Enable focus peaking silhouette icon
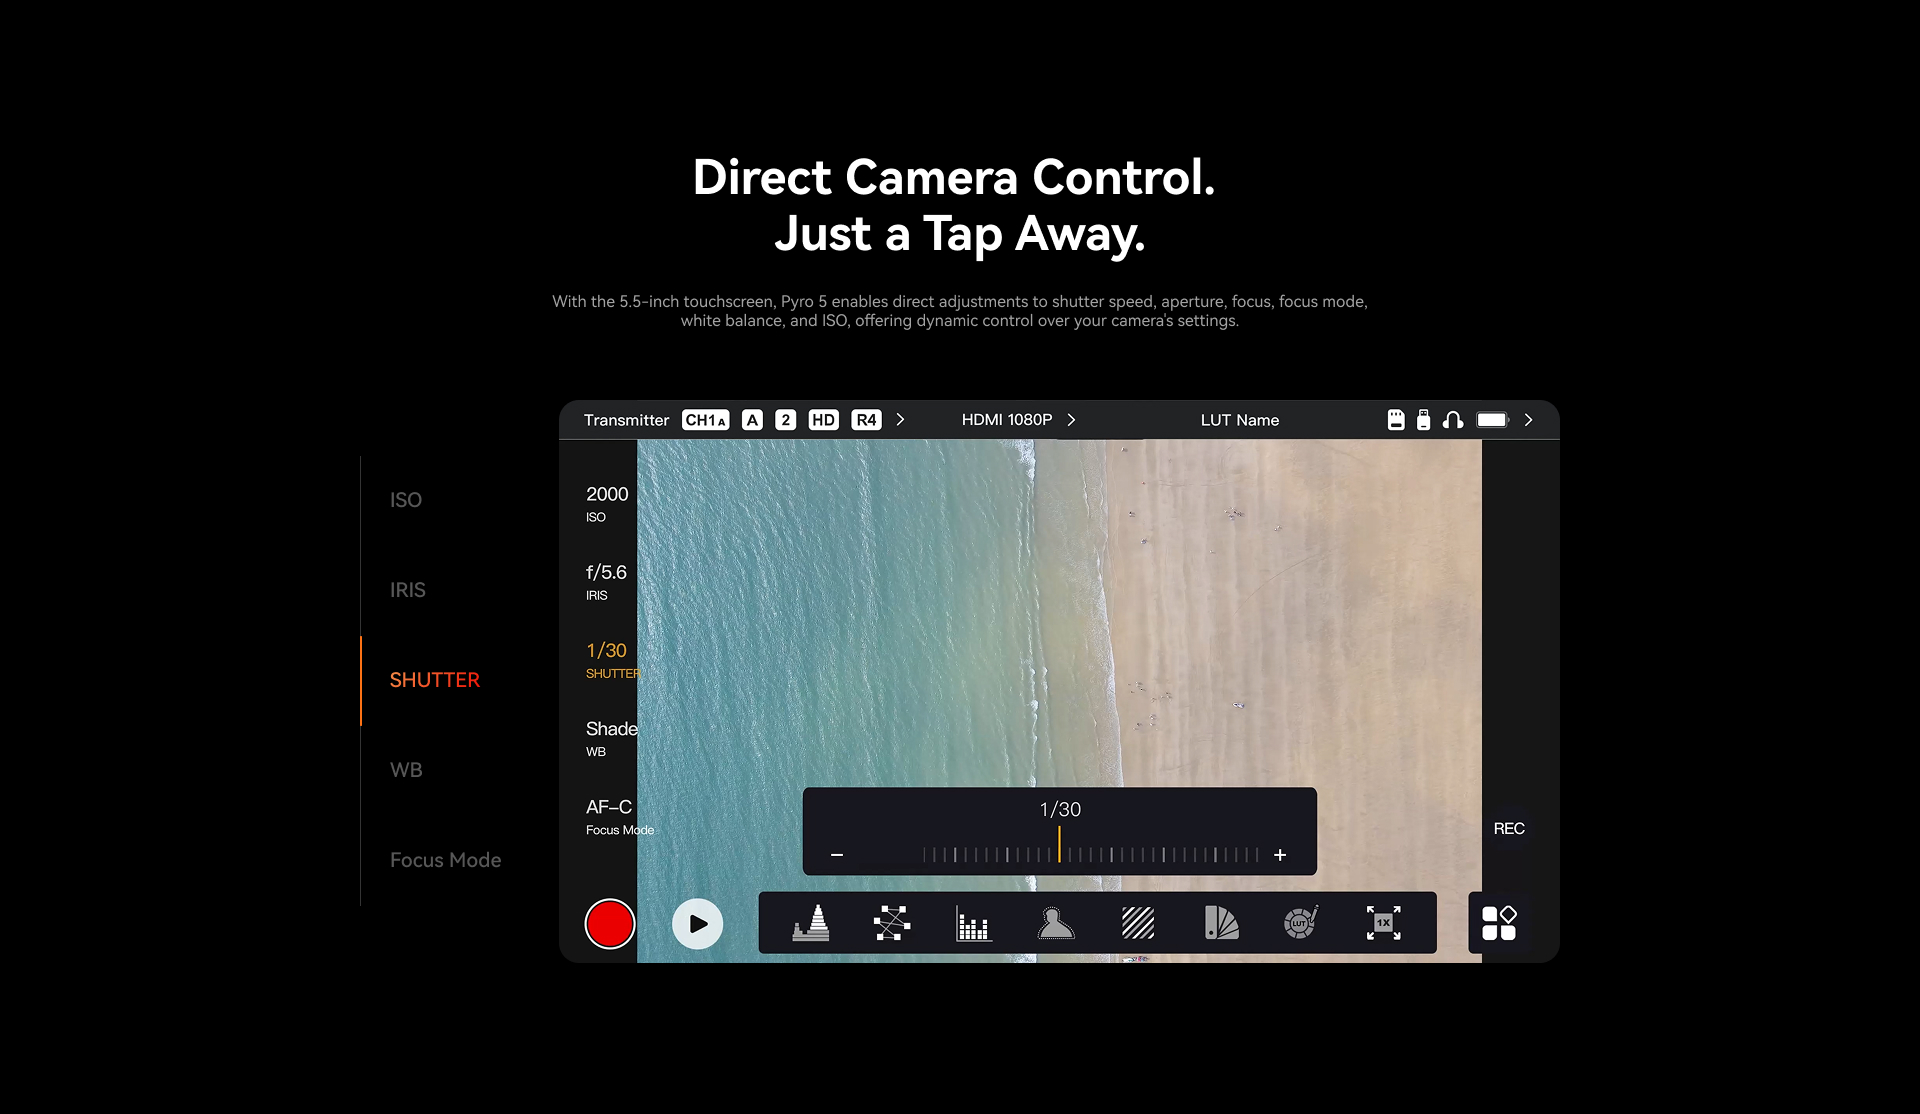 [1056, 923]
